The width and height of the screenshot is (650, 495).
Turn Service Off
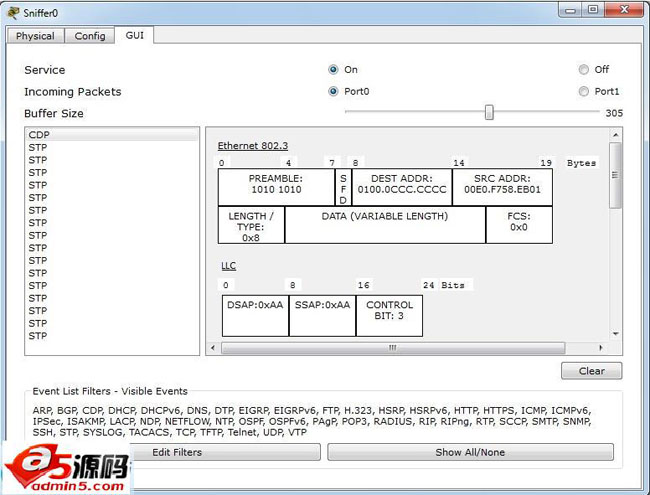coord(584,70)
